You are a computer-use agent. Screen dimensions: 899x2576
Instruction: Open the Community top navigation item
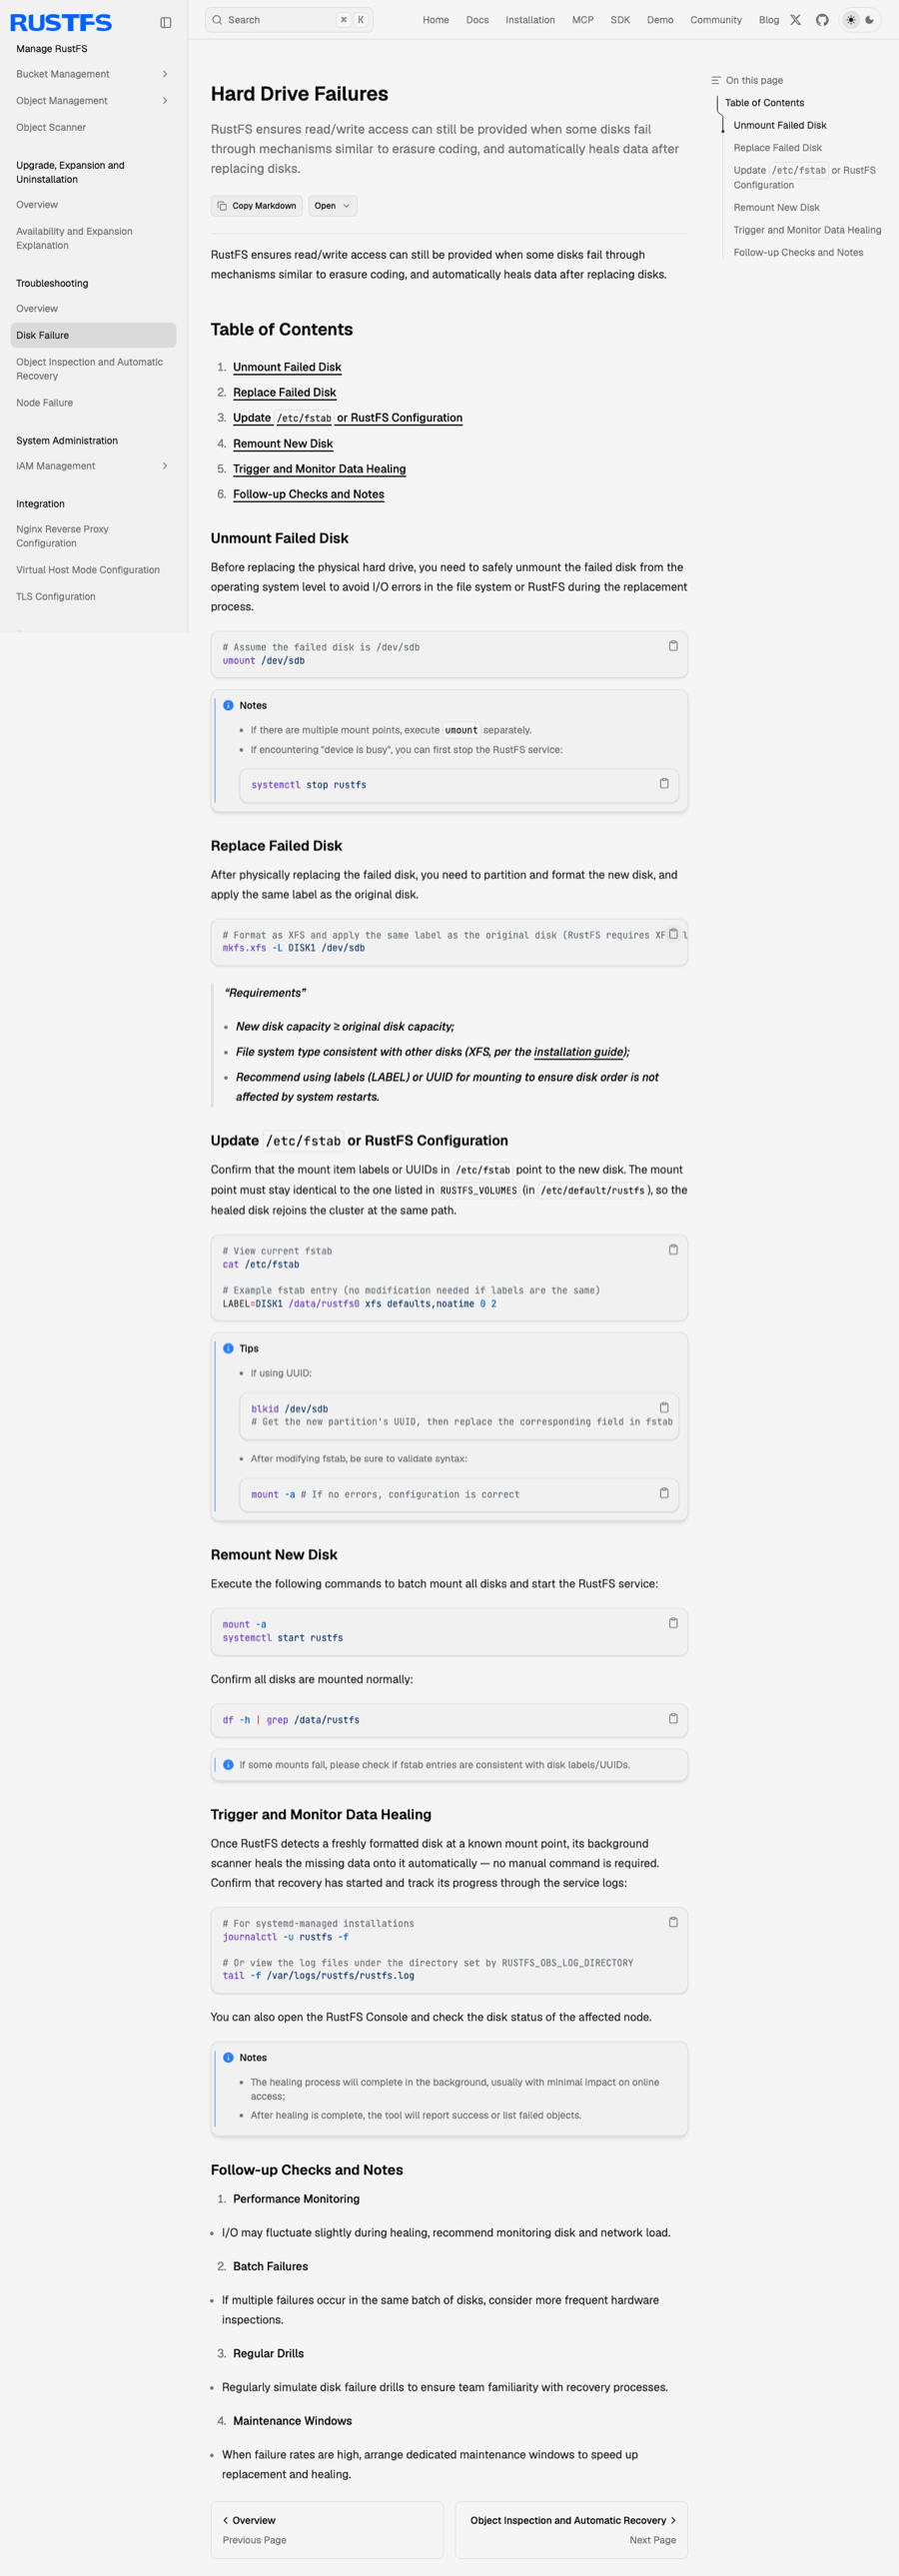coord(716,20)
